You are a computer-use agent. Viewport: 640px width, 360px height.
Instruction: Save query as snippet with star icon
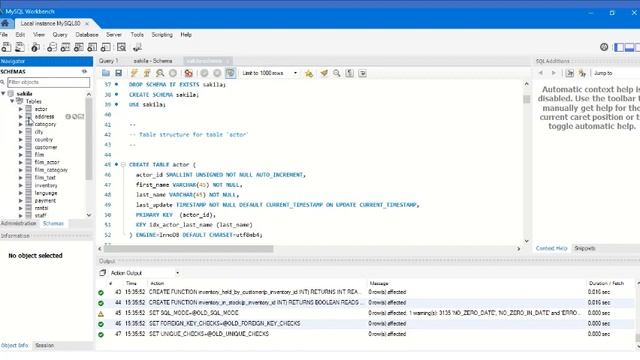coord(309,73)
